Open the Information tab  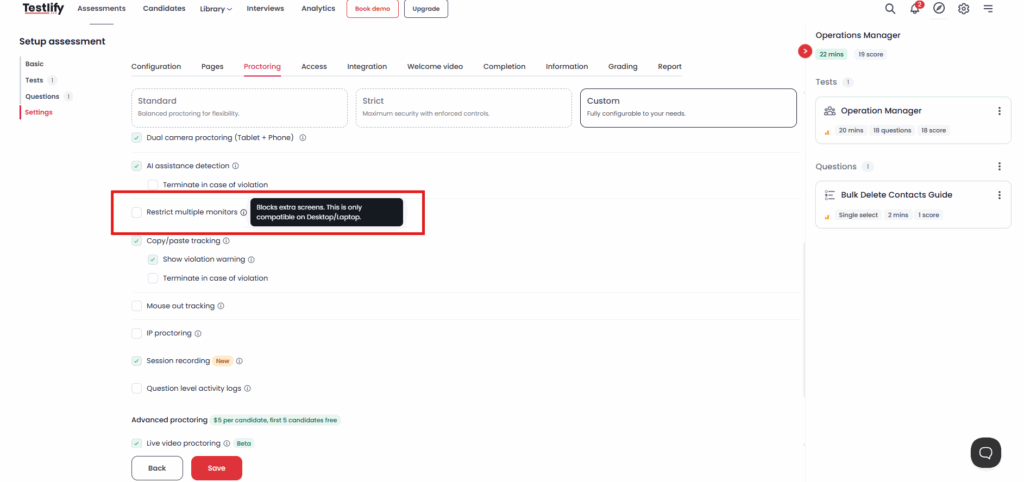click(x=567, y=67)
